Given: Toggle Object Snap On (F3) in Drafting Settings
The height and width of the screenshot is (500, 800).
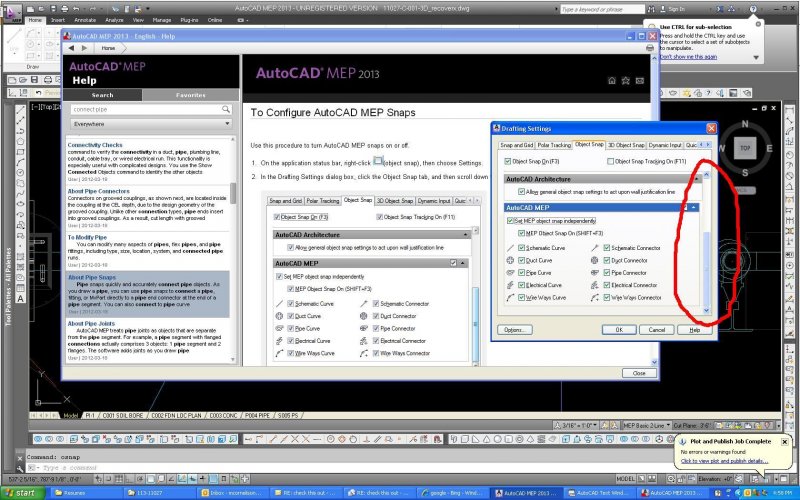Looking at the screenshot, I should coord(508,161).
